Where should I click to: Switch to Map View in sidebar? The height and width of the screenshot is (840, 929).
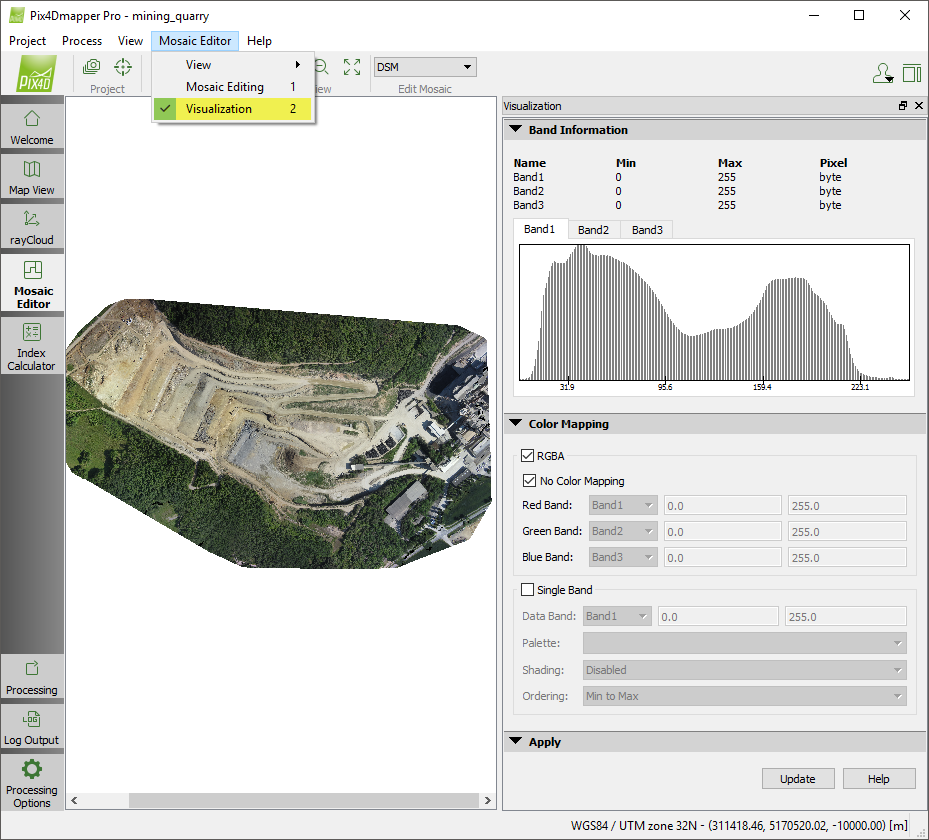click(32, 176)
